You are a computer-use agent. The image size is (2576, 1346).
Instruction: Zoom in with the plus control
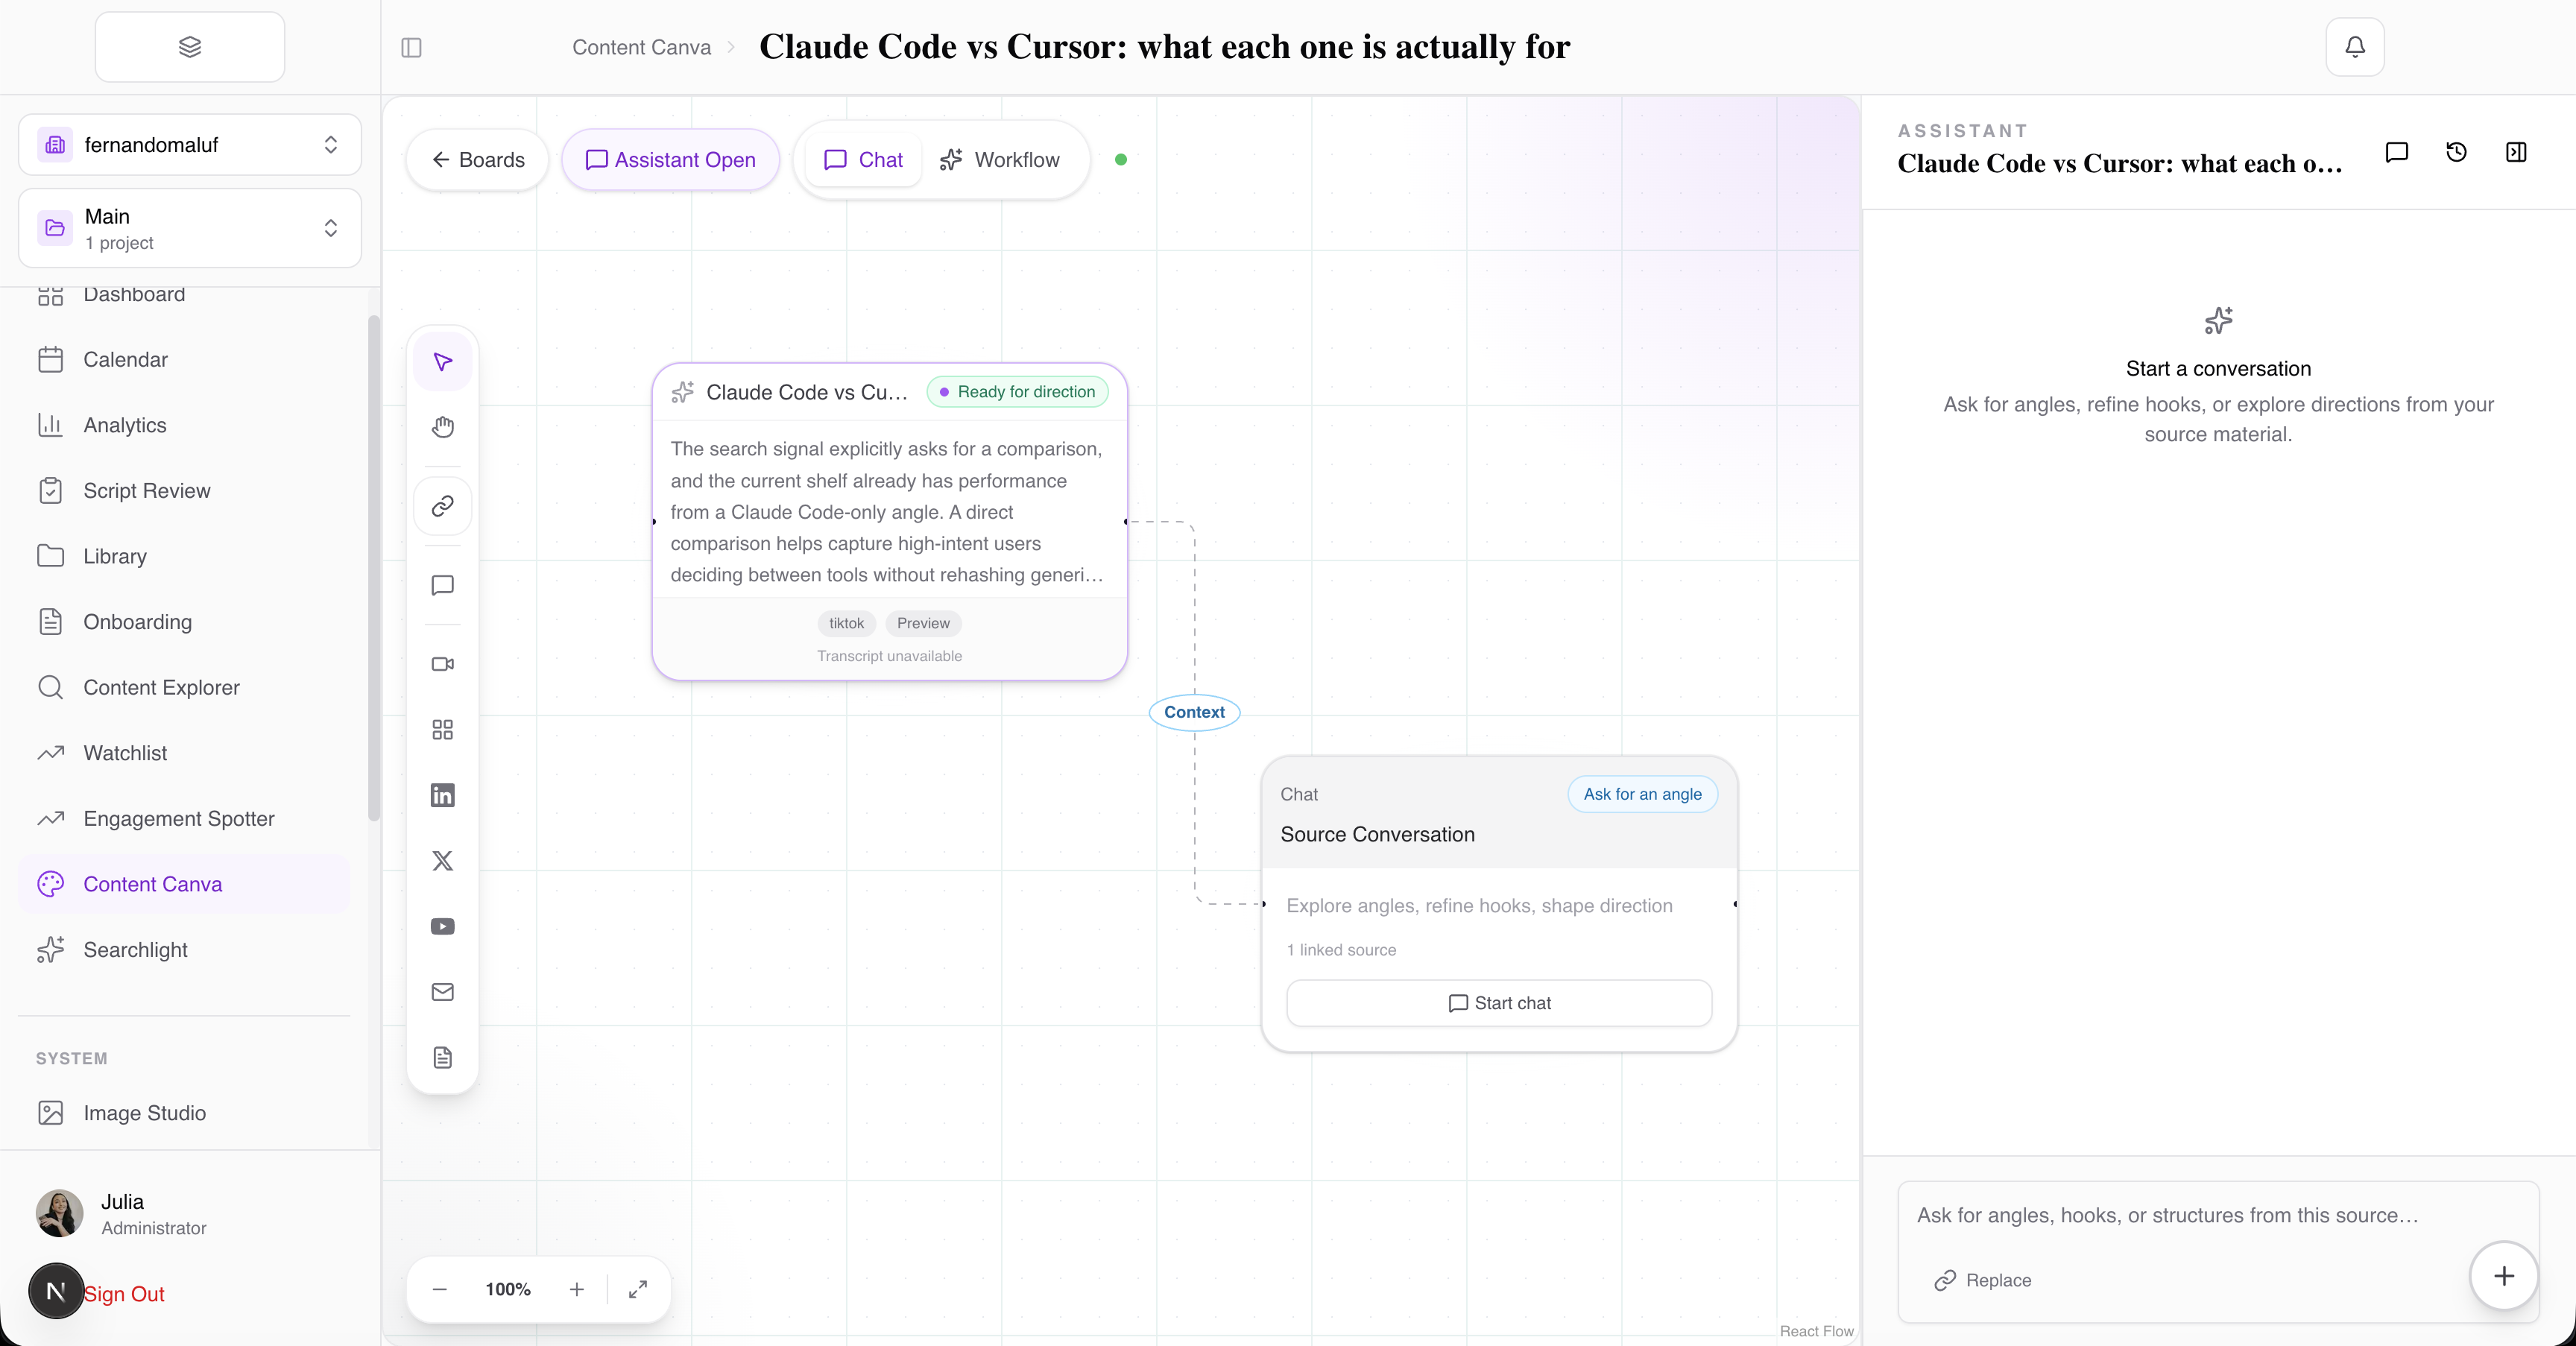click(x=576, y=1289)
